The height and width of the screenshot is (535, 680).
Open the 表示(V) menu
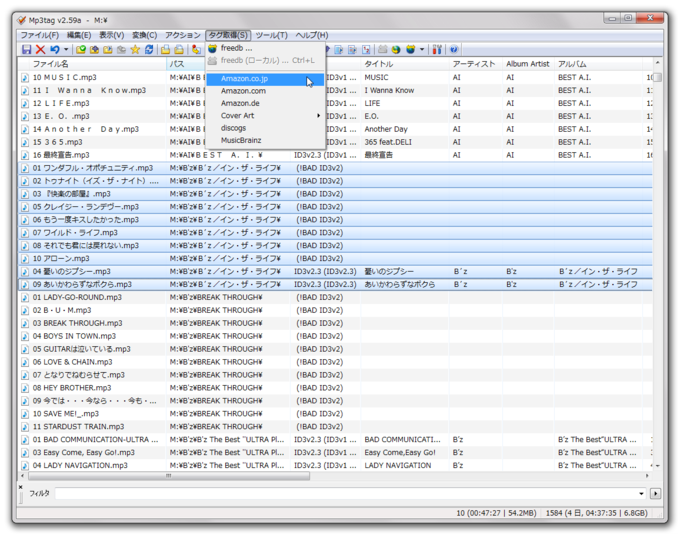111,35
